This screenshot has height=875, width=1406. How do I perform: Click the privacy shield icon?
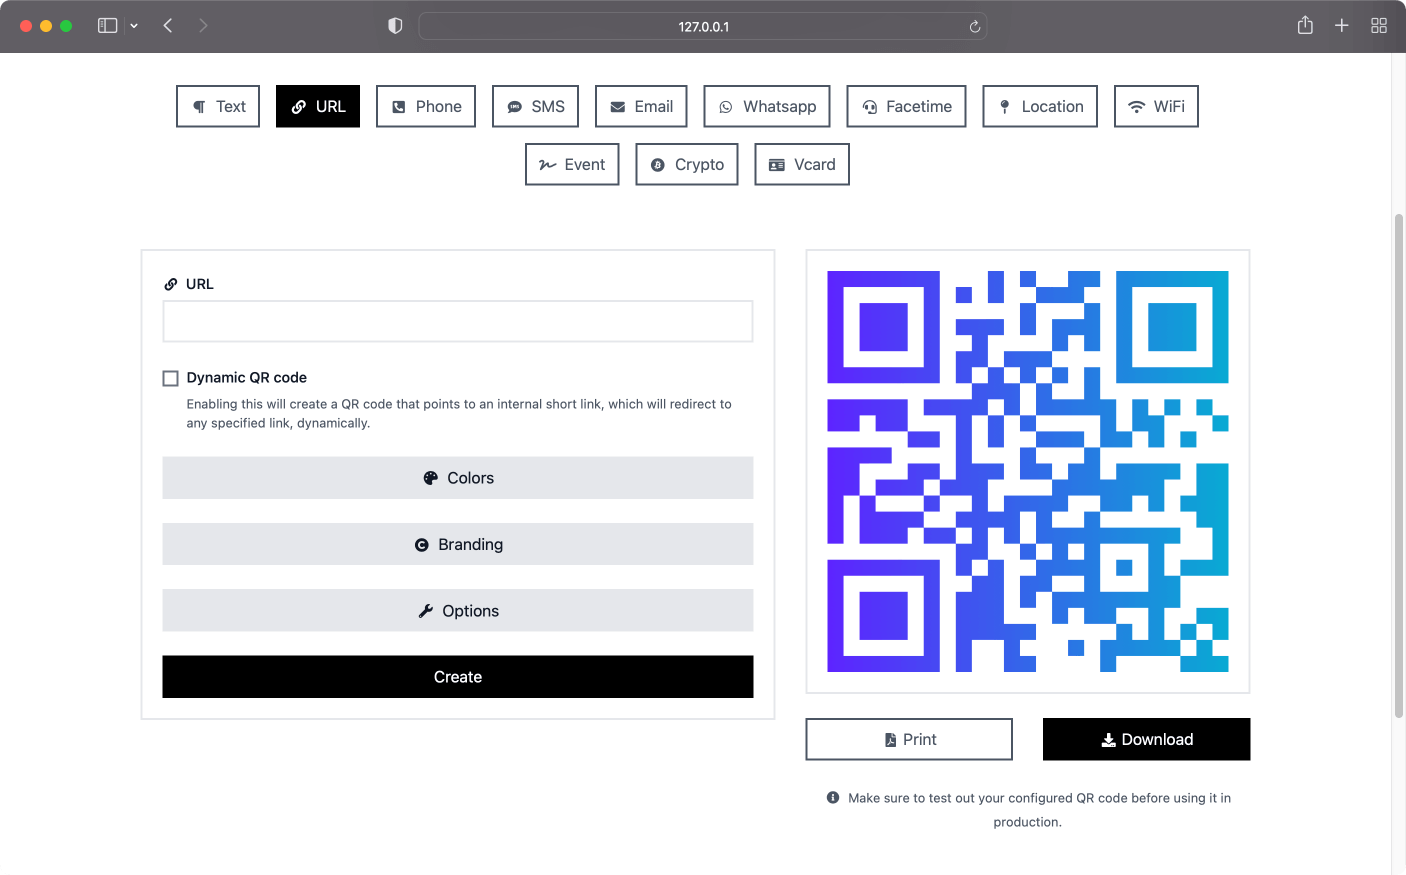click(x=395, y=26)
